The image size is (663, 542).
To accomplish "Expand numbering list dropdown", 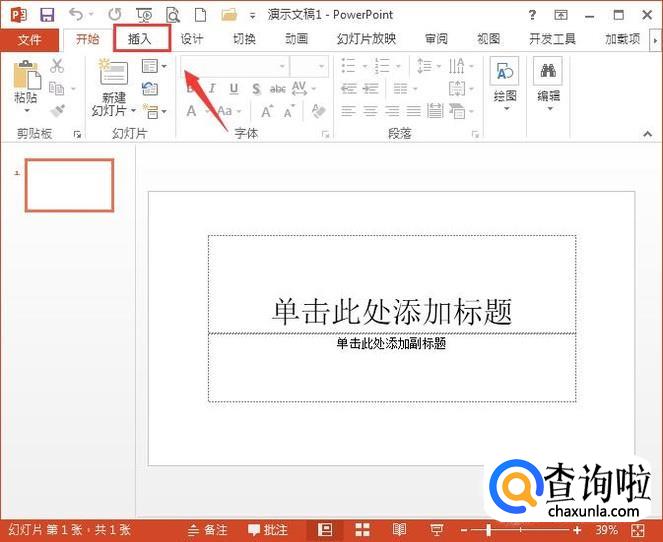I will [397, 66].
